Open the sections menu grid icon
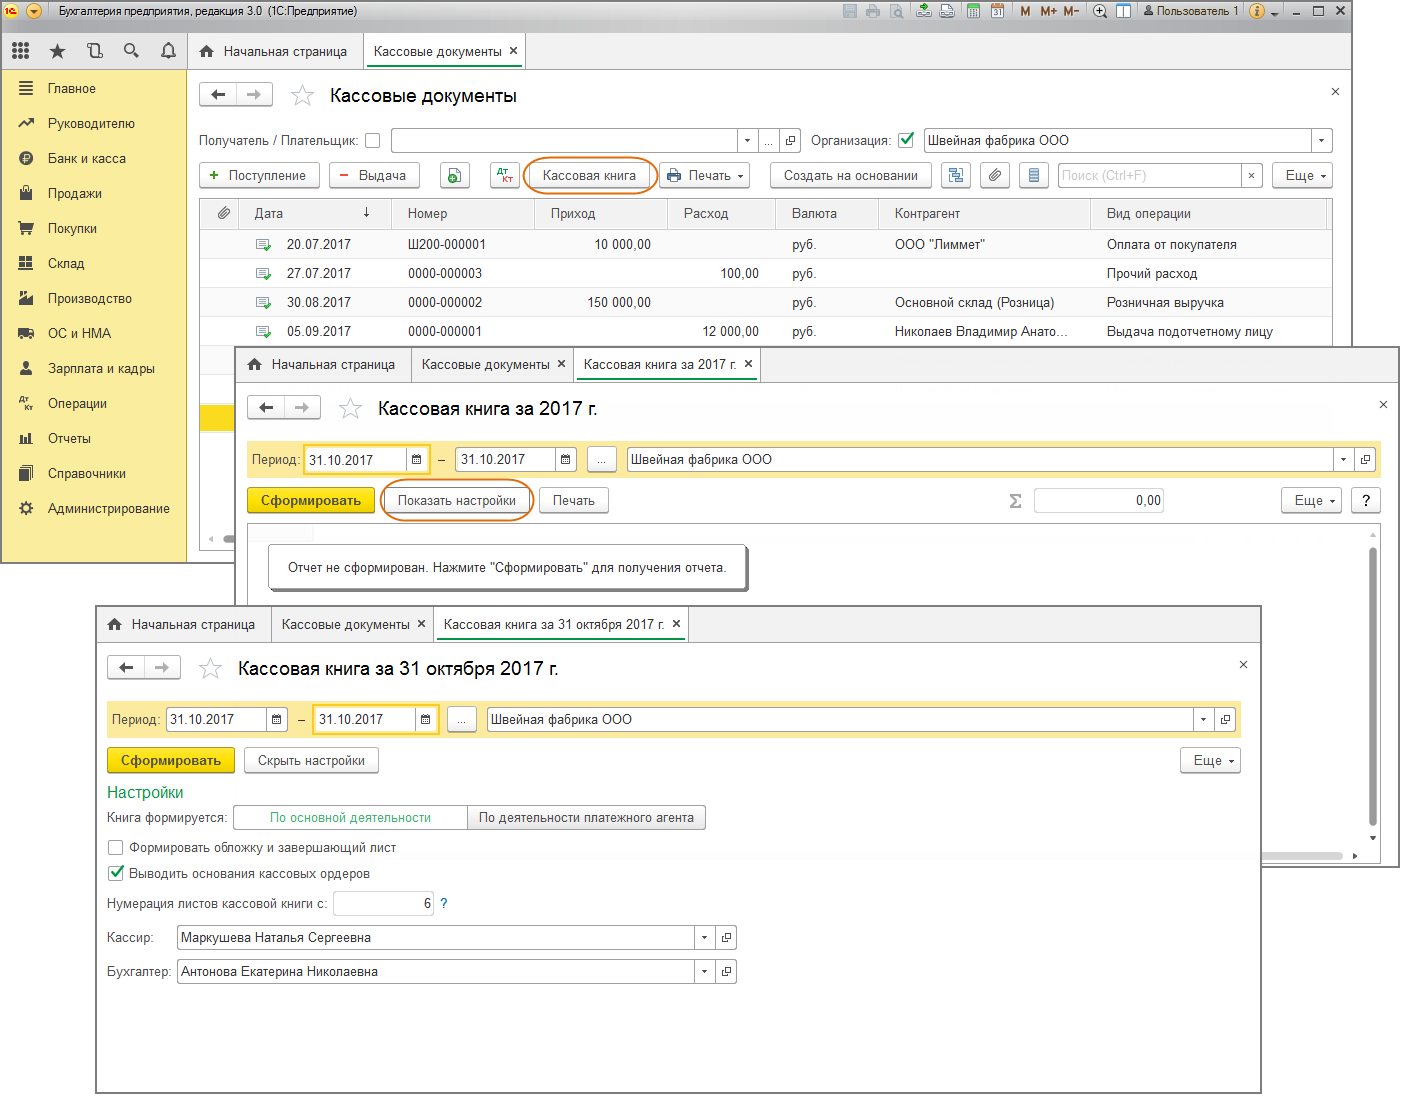 tap(21, 51)
